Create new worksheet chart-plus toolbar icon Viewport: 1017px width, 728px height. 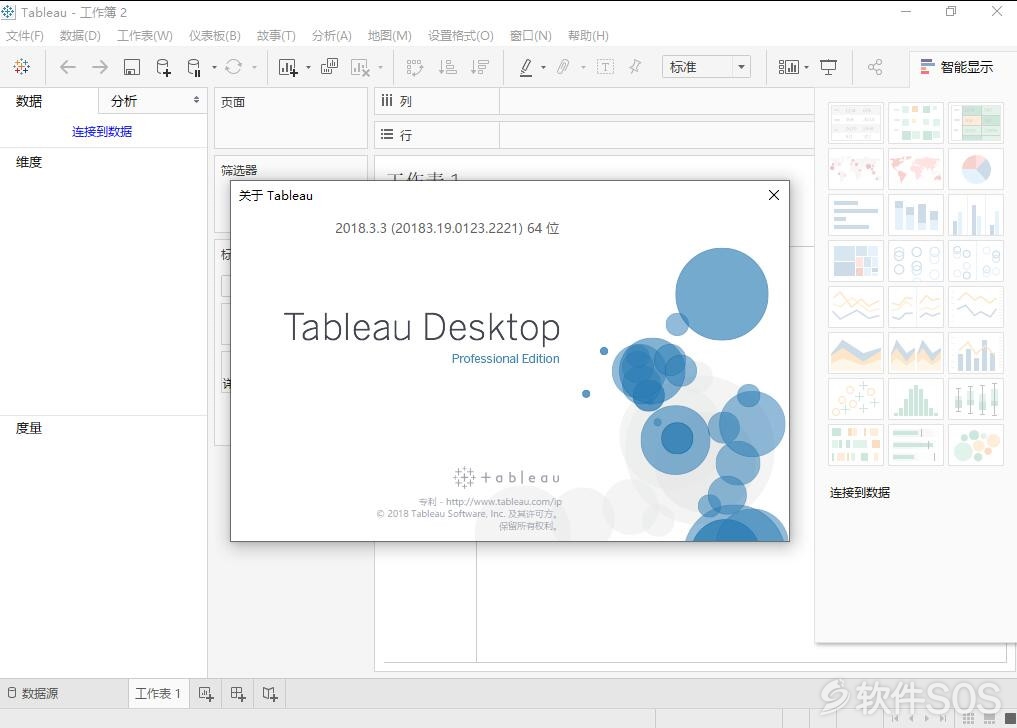[x=288, y=67]
